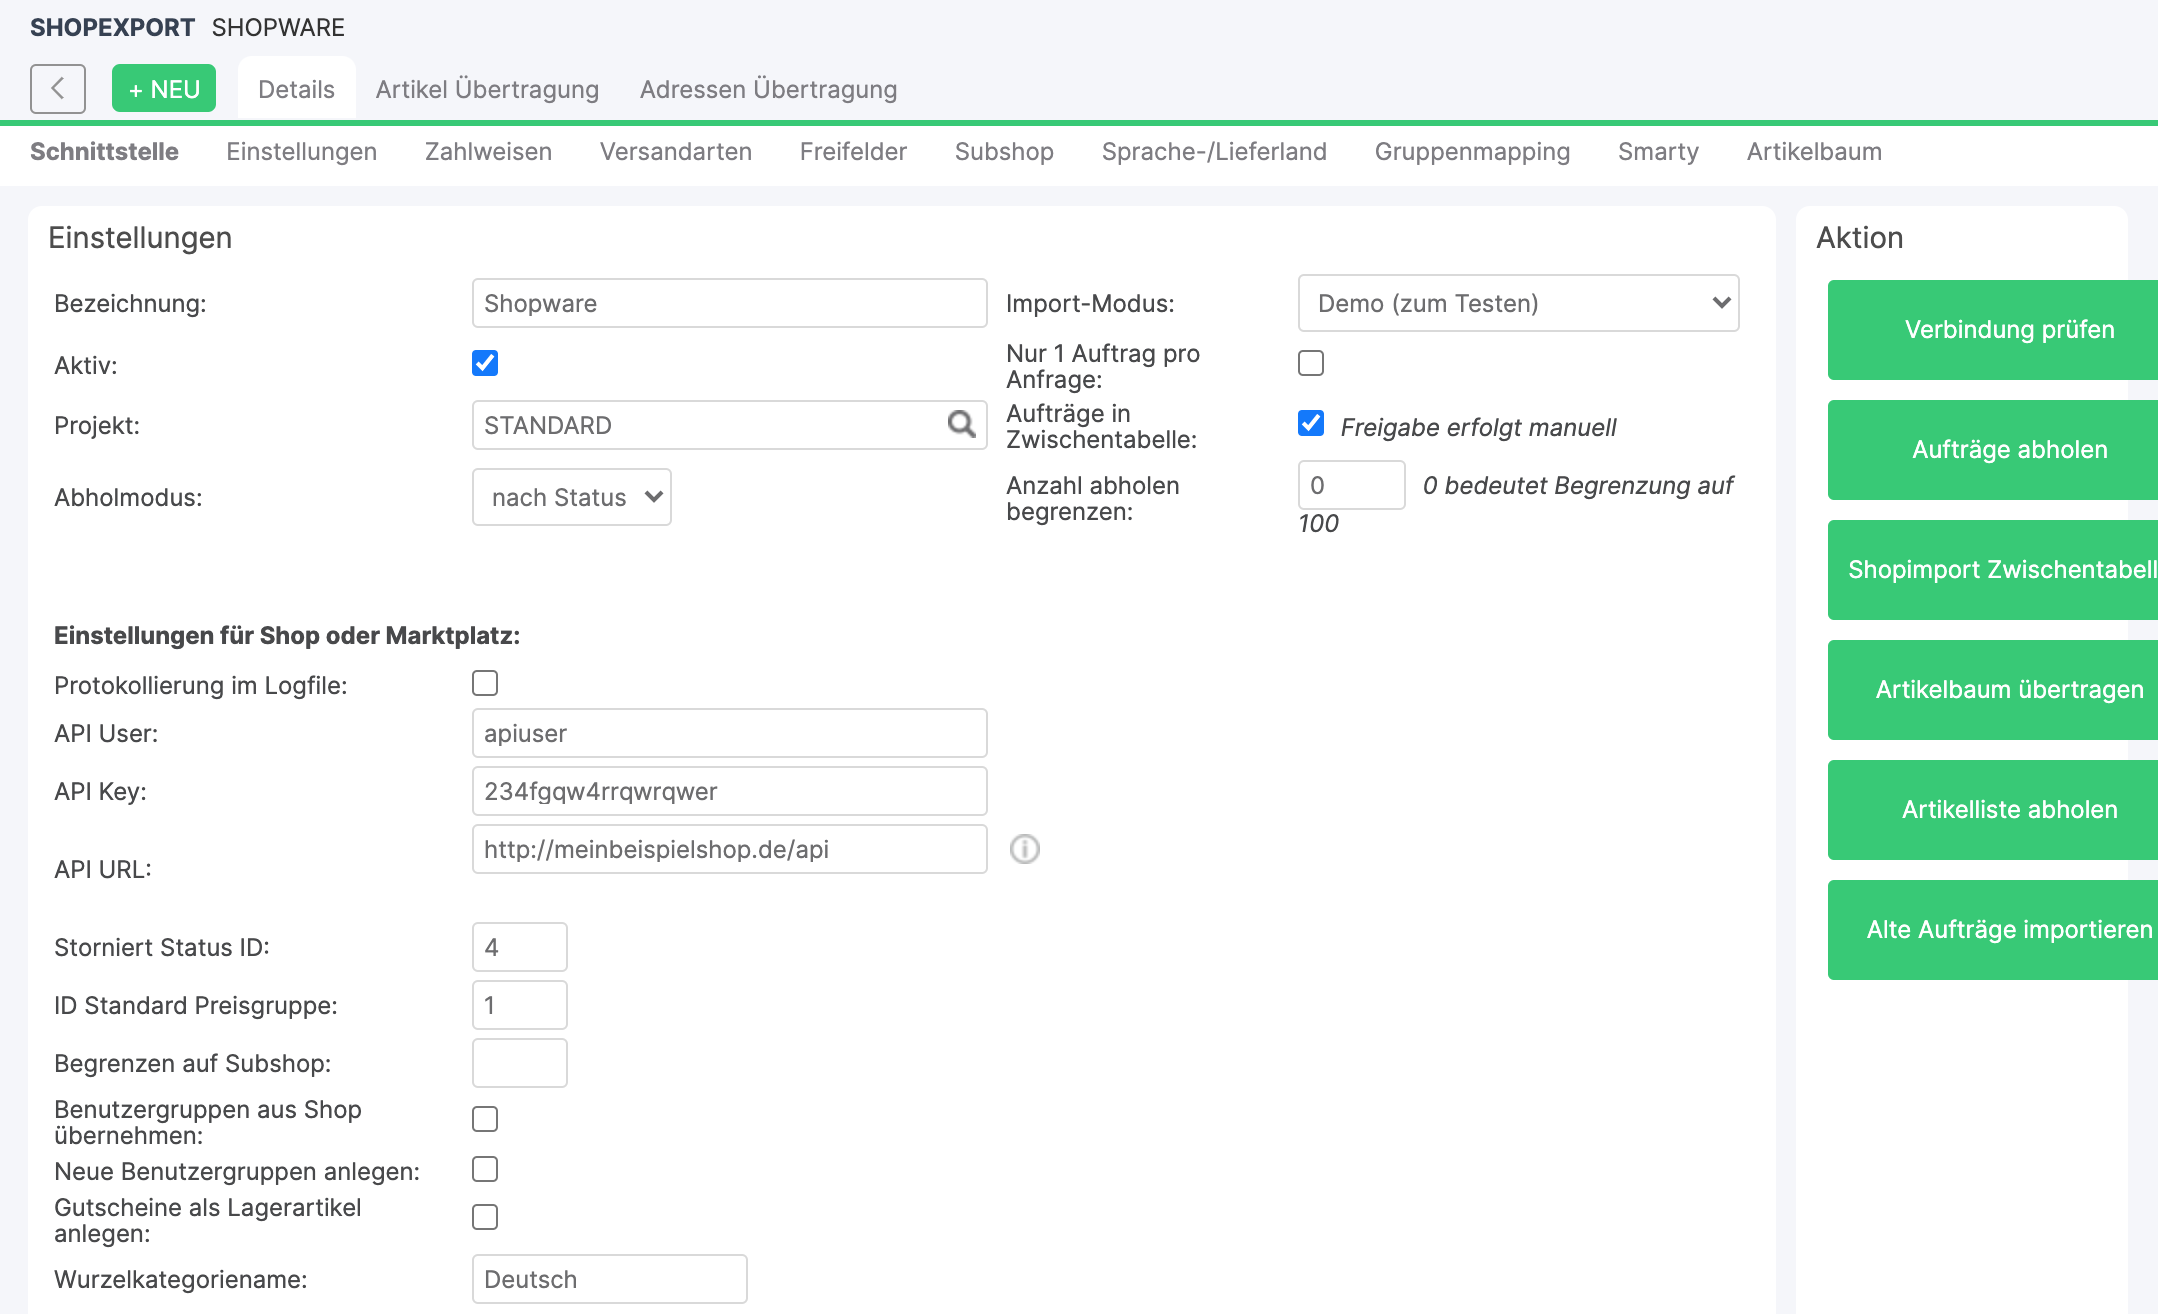Open the Abholmodus dropdown
This screenshot has height=1314, width=2158.
[571, 497]
